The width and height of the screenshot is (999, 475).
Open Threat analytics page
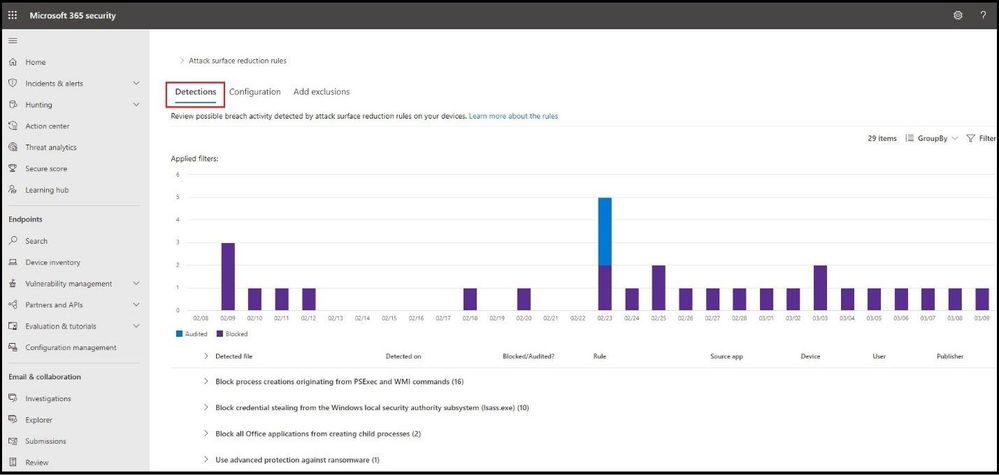click(51, 147)
